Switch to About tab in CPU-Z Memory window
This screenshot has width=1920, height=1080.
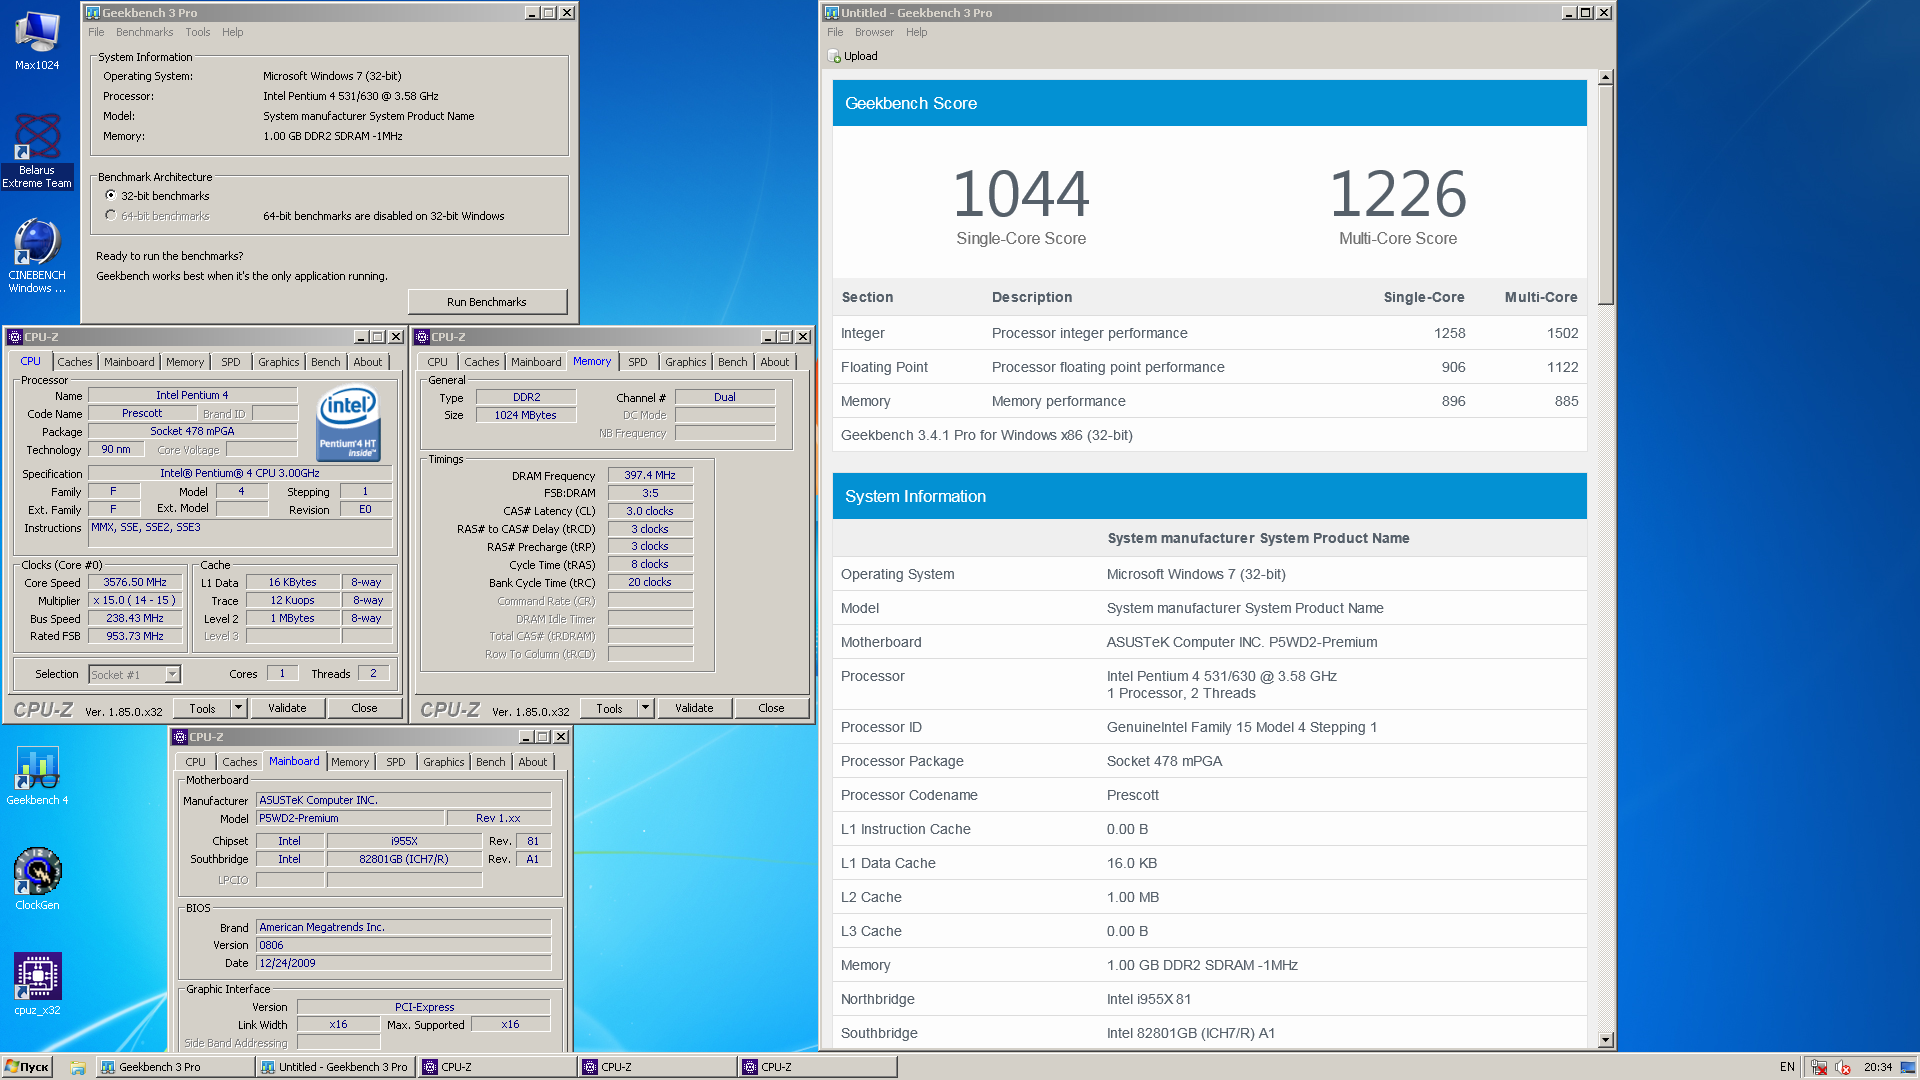click(x=774, y=362)
